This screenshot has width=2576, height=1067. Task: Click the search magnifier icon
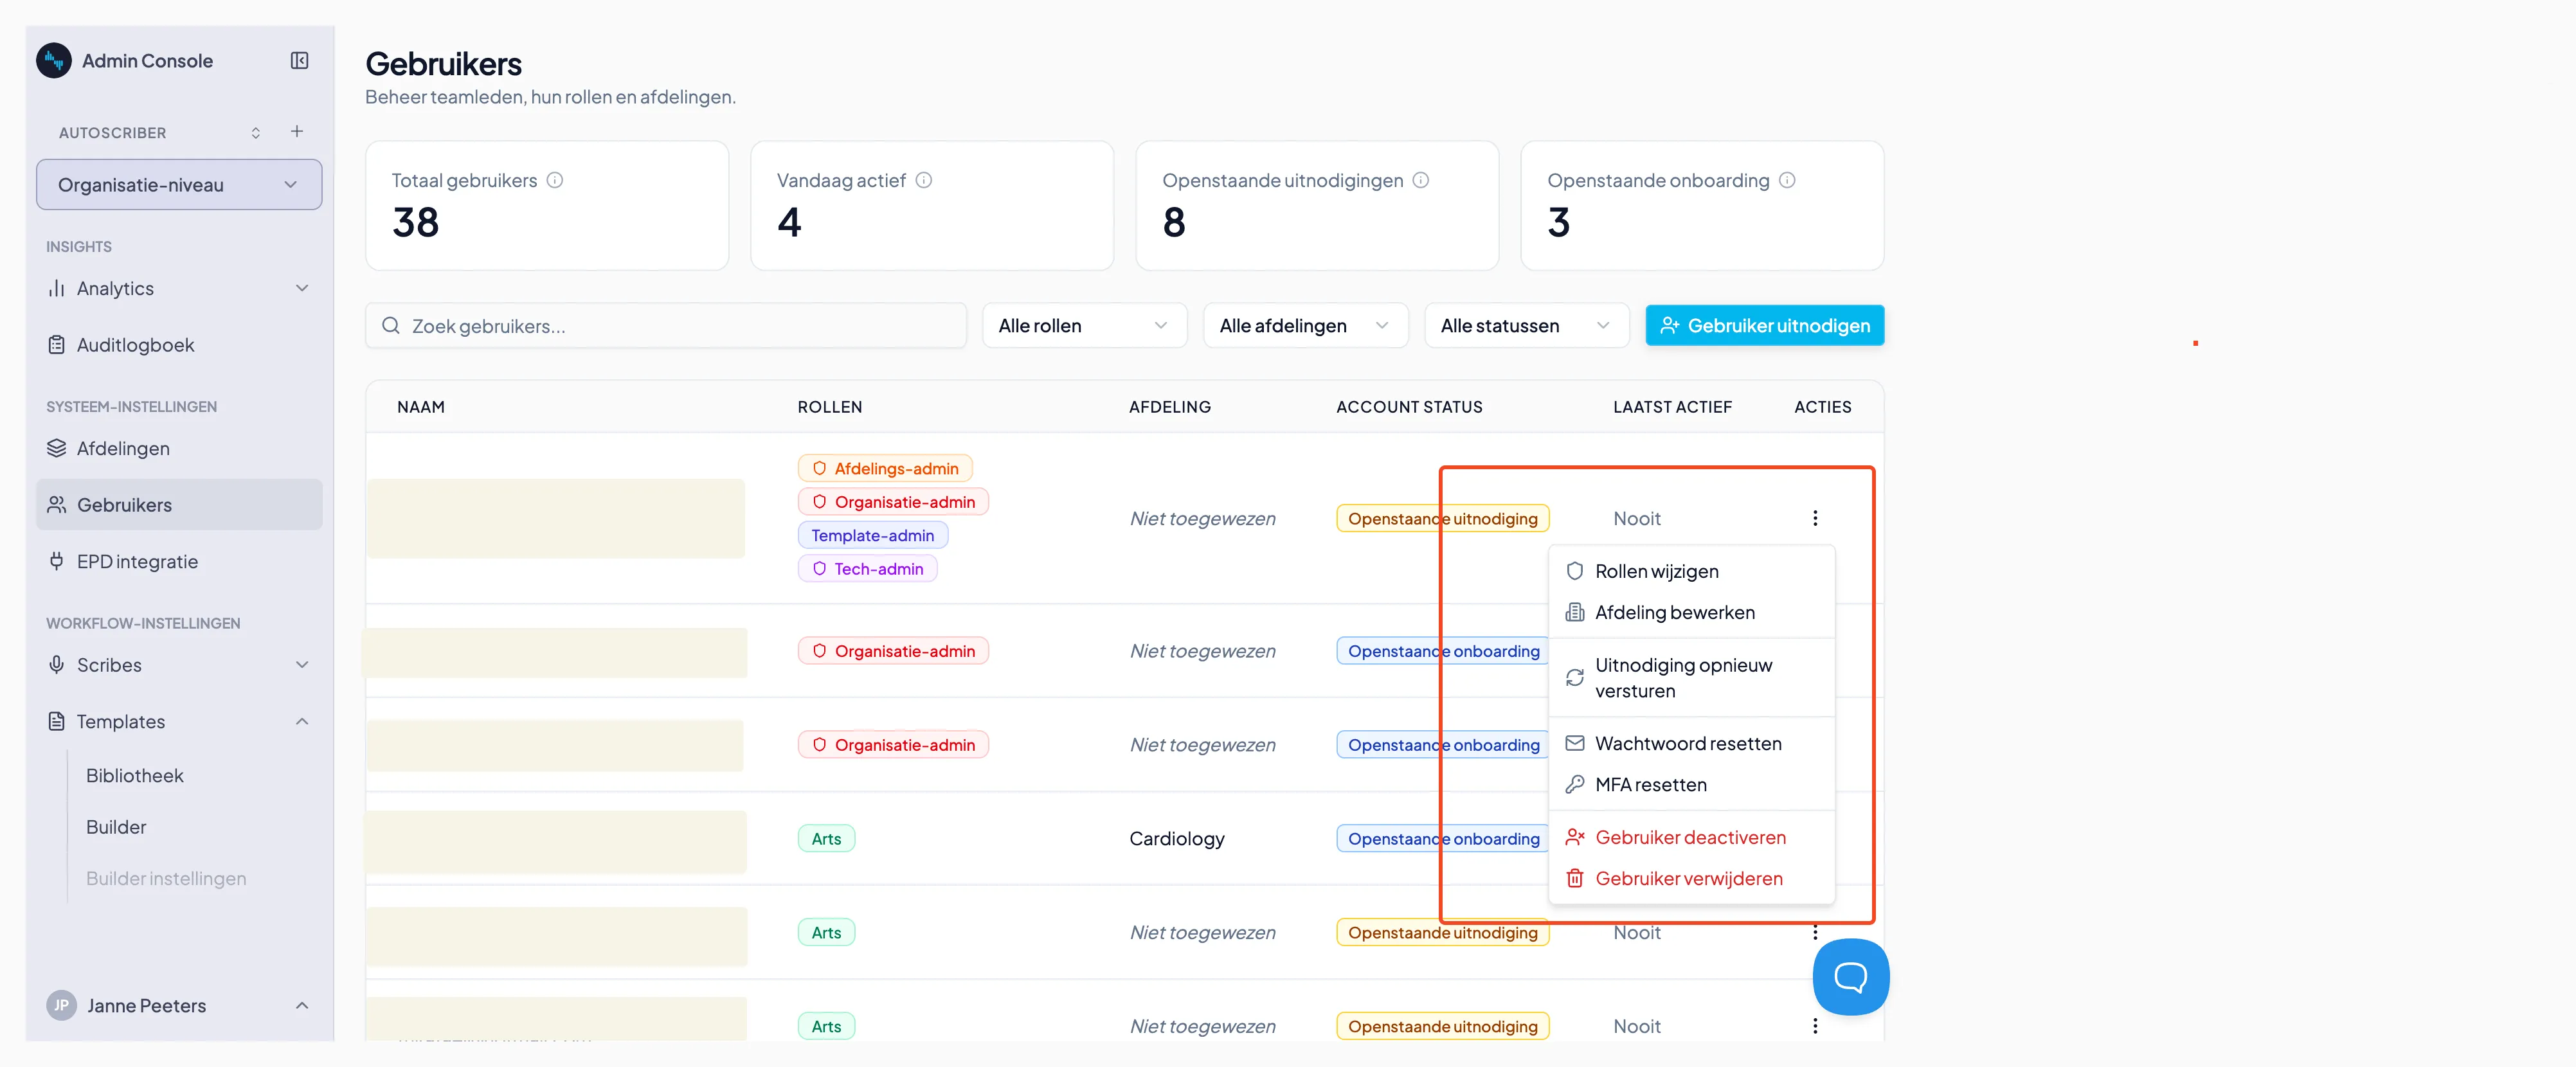[x=391, y=326]
